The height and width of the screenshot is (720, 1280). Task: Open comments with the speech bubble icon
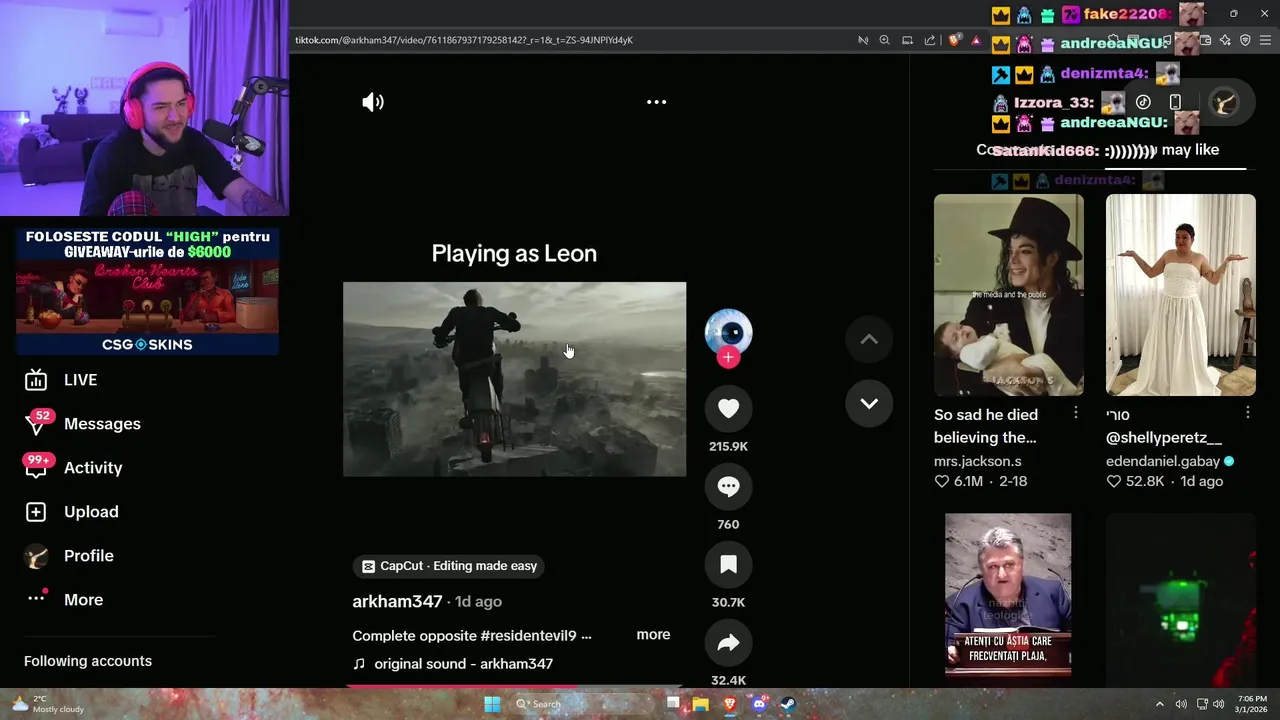coord(728,486)
